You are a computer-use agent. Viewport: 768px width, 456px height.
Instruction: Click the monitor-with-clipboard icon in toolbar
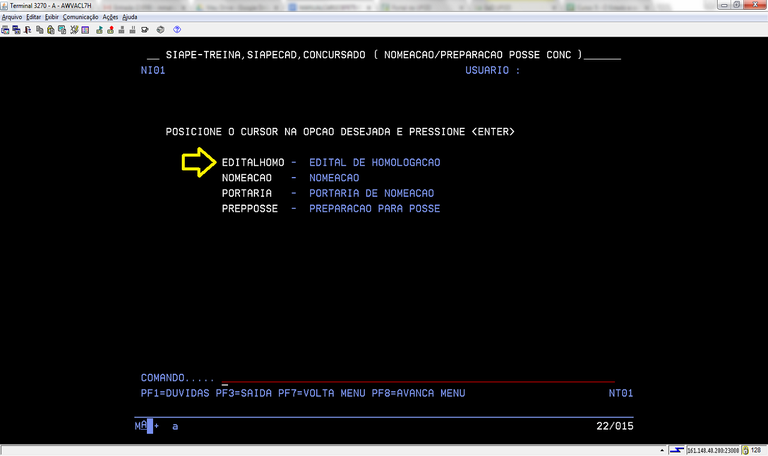(x=62, y=30)
